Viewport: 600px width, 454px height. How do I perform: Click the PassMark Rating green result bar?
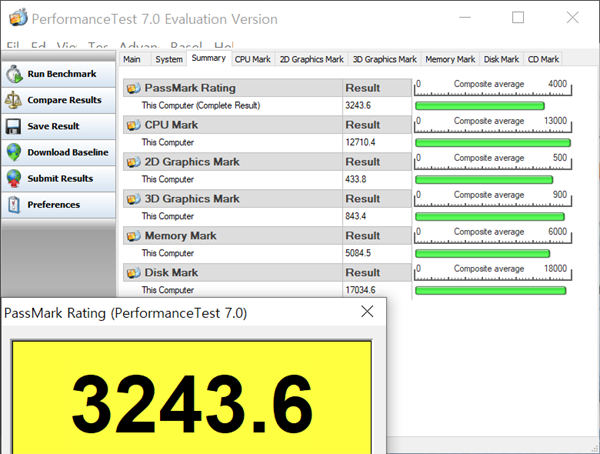click(x=479, y=106)
